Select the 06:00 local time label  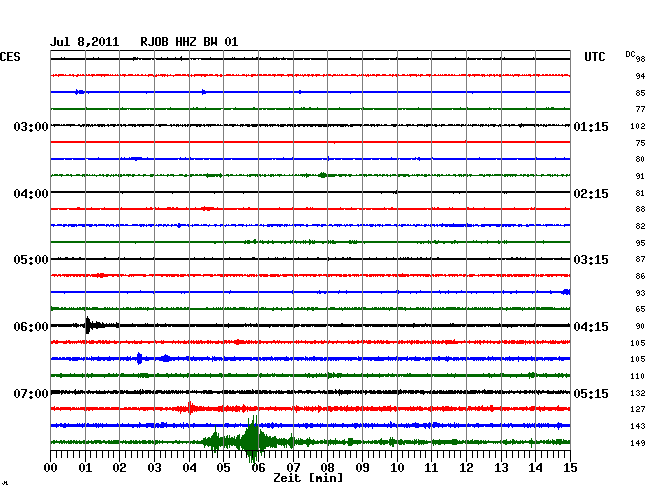point(31,327)
